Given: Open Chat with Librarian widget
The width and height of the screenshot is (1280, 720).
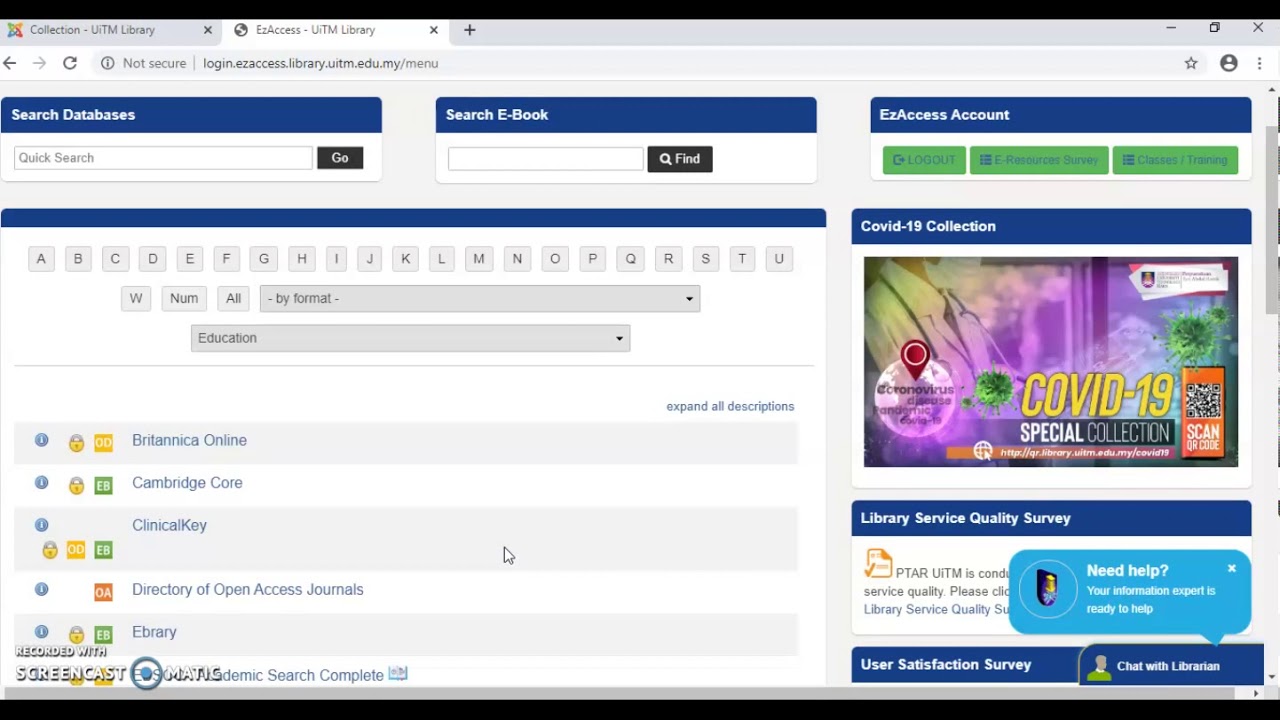Looking at the screenshot, I should coord(1171,666).
